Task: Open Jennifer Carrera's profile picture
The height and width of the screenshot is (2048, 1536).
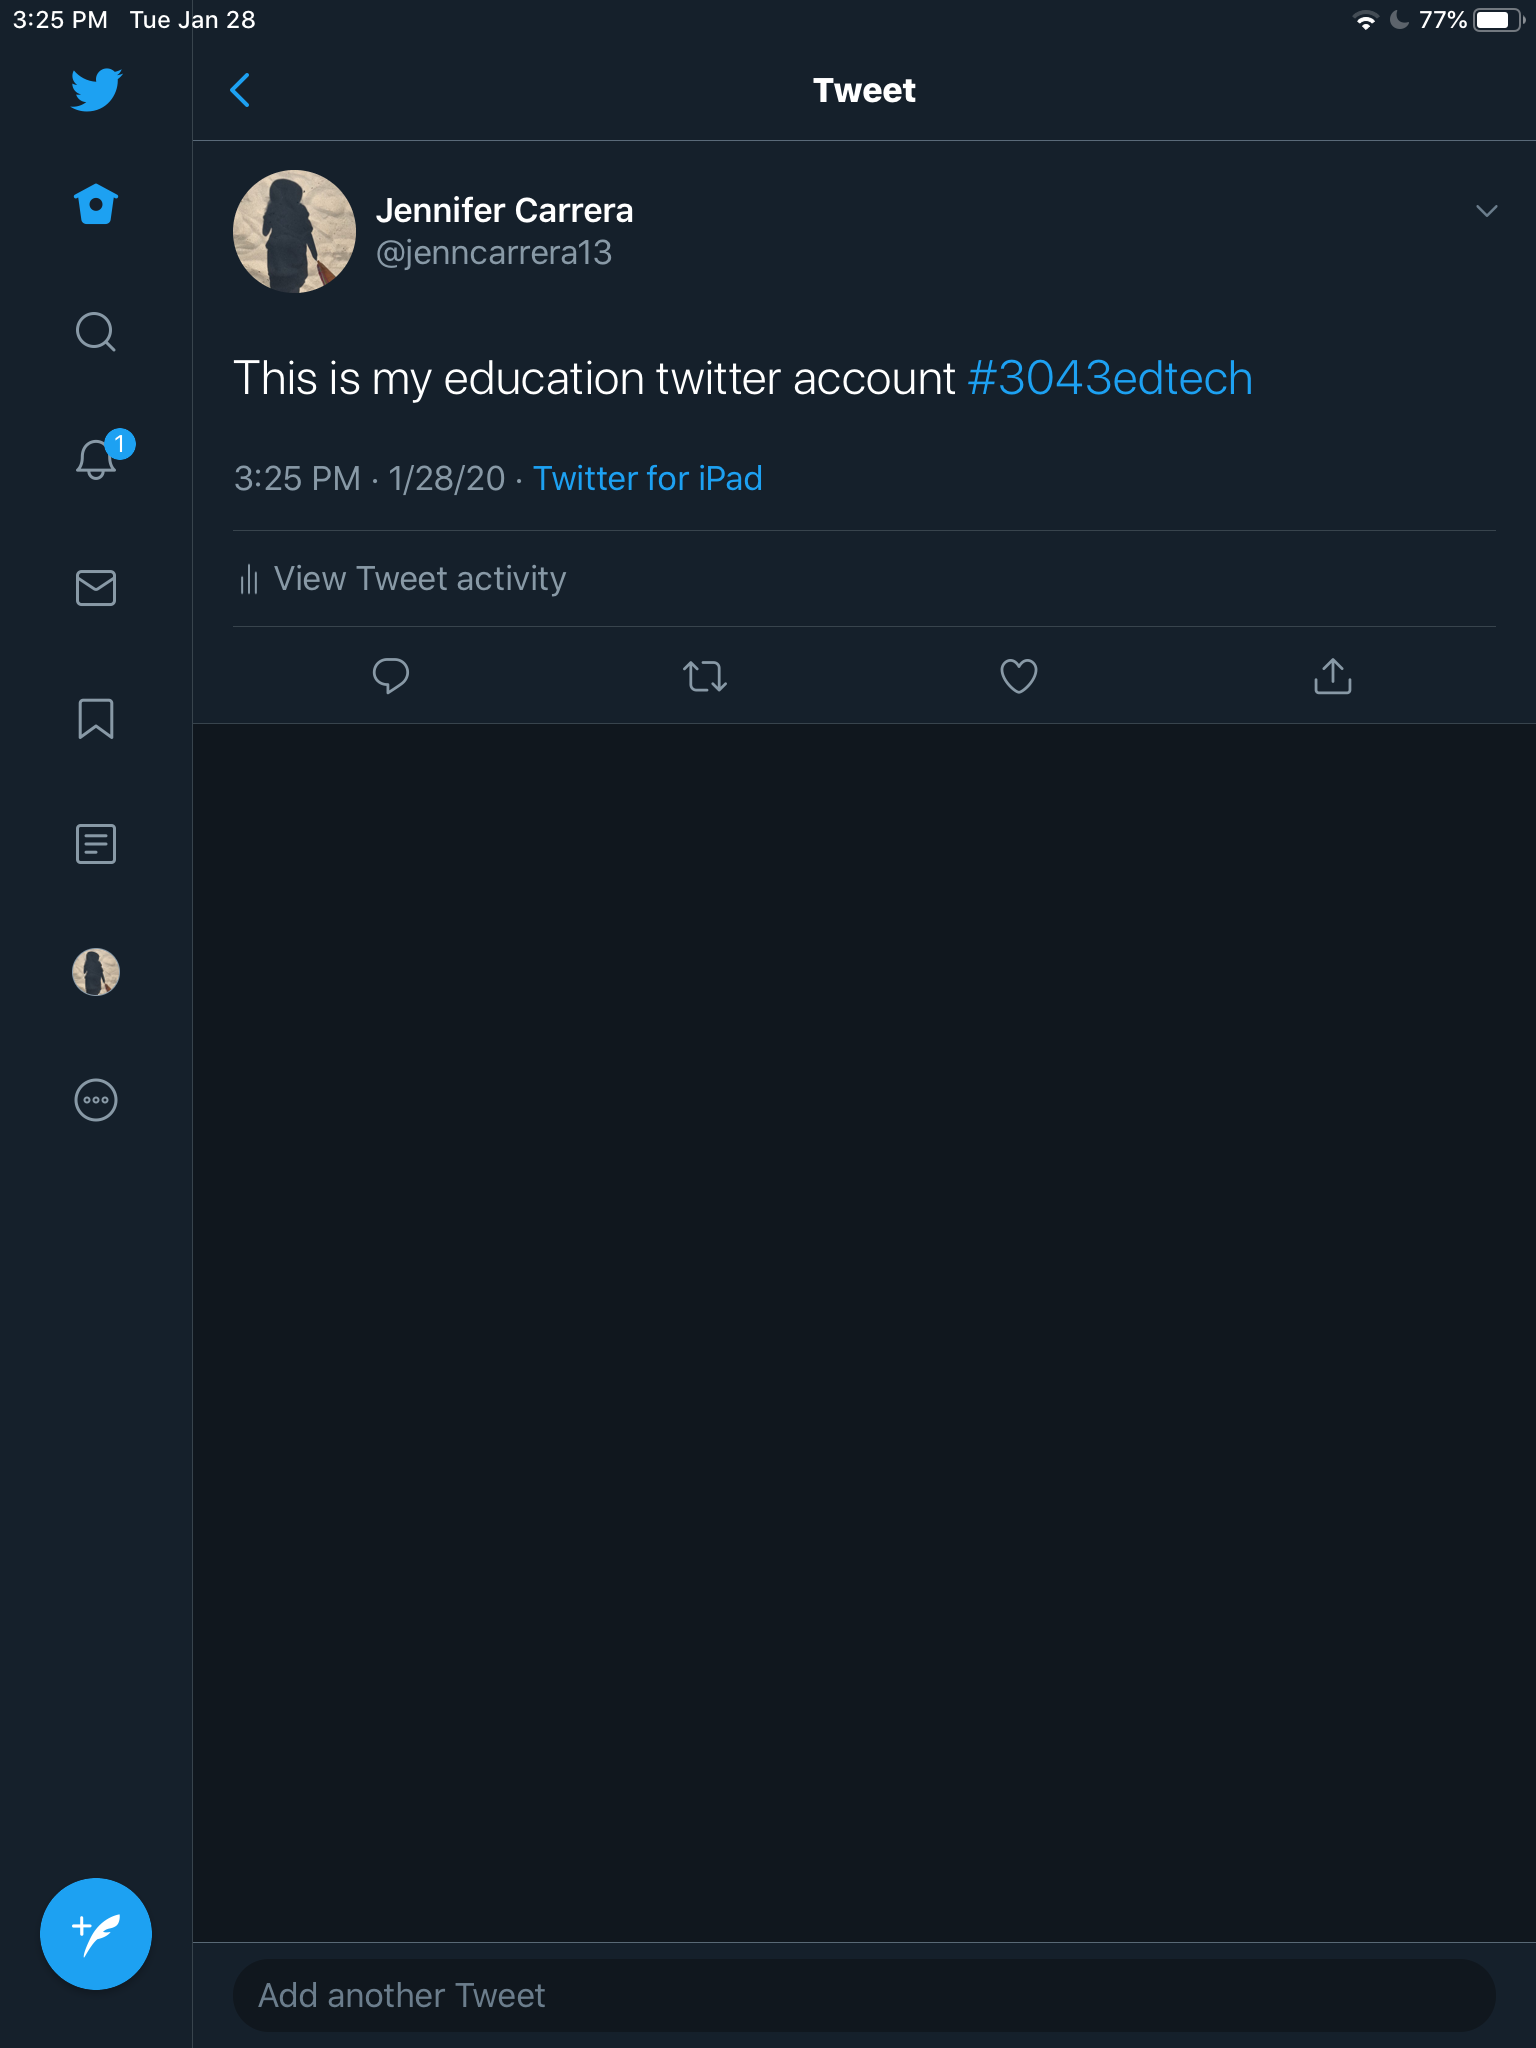Action: pyautogui.click(x=294, y=232)
